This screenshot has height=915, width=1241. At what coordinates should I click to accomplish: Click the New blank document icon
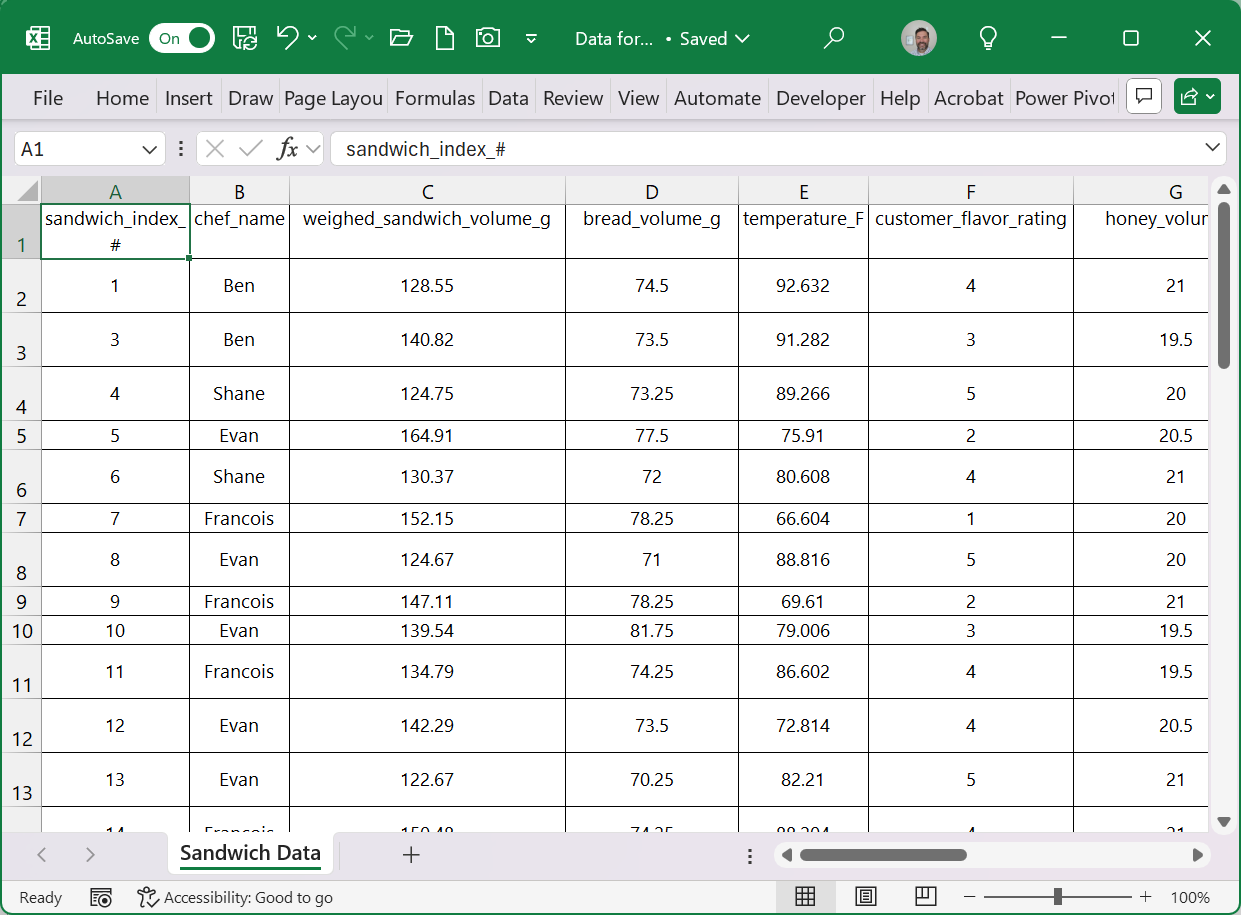click(445, 38)
